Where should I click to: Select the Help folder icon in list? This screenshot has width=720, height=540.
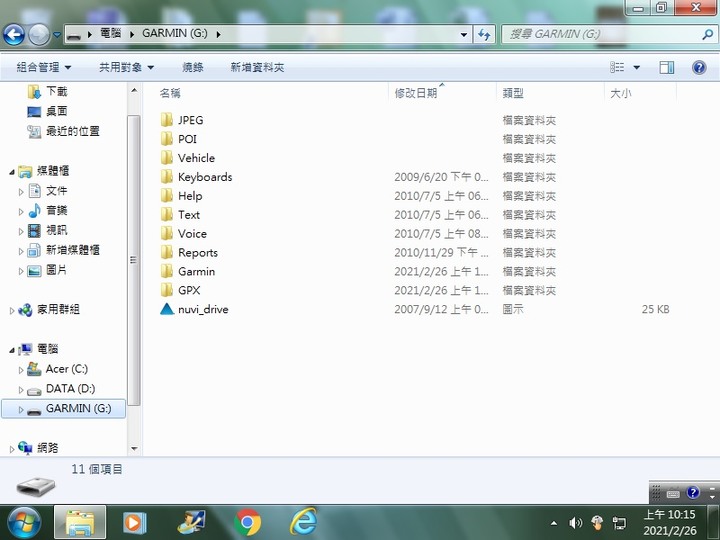167,196
